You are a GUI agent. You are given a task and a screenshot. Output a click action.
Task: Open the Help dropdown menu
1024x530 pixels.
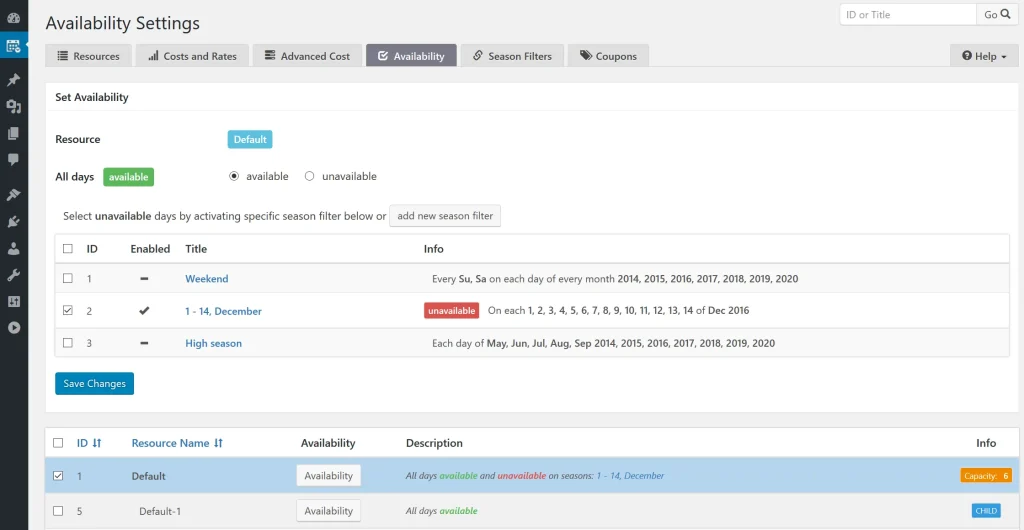coord(984,56)
